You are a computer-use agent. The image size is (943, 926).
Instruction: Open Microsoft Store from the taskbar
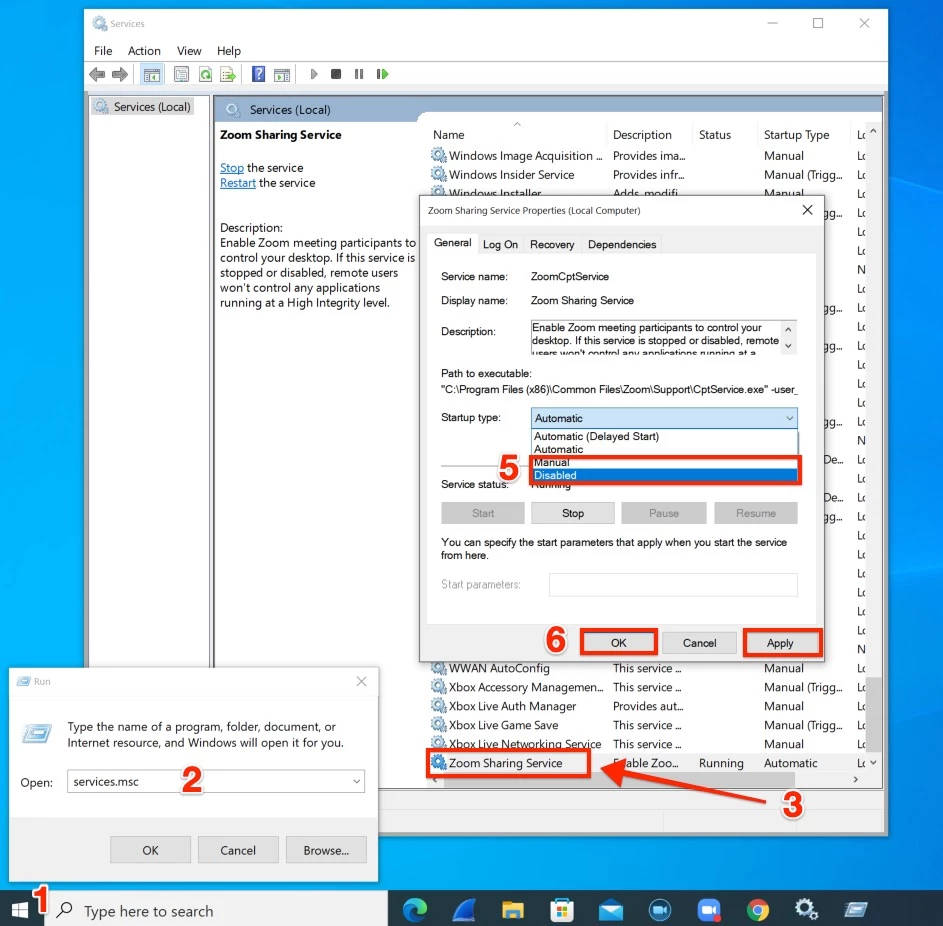562,910
